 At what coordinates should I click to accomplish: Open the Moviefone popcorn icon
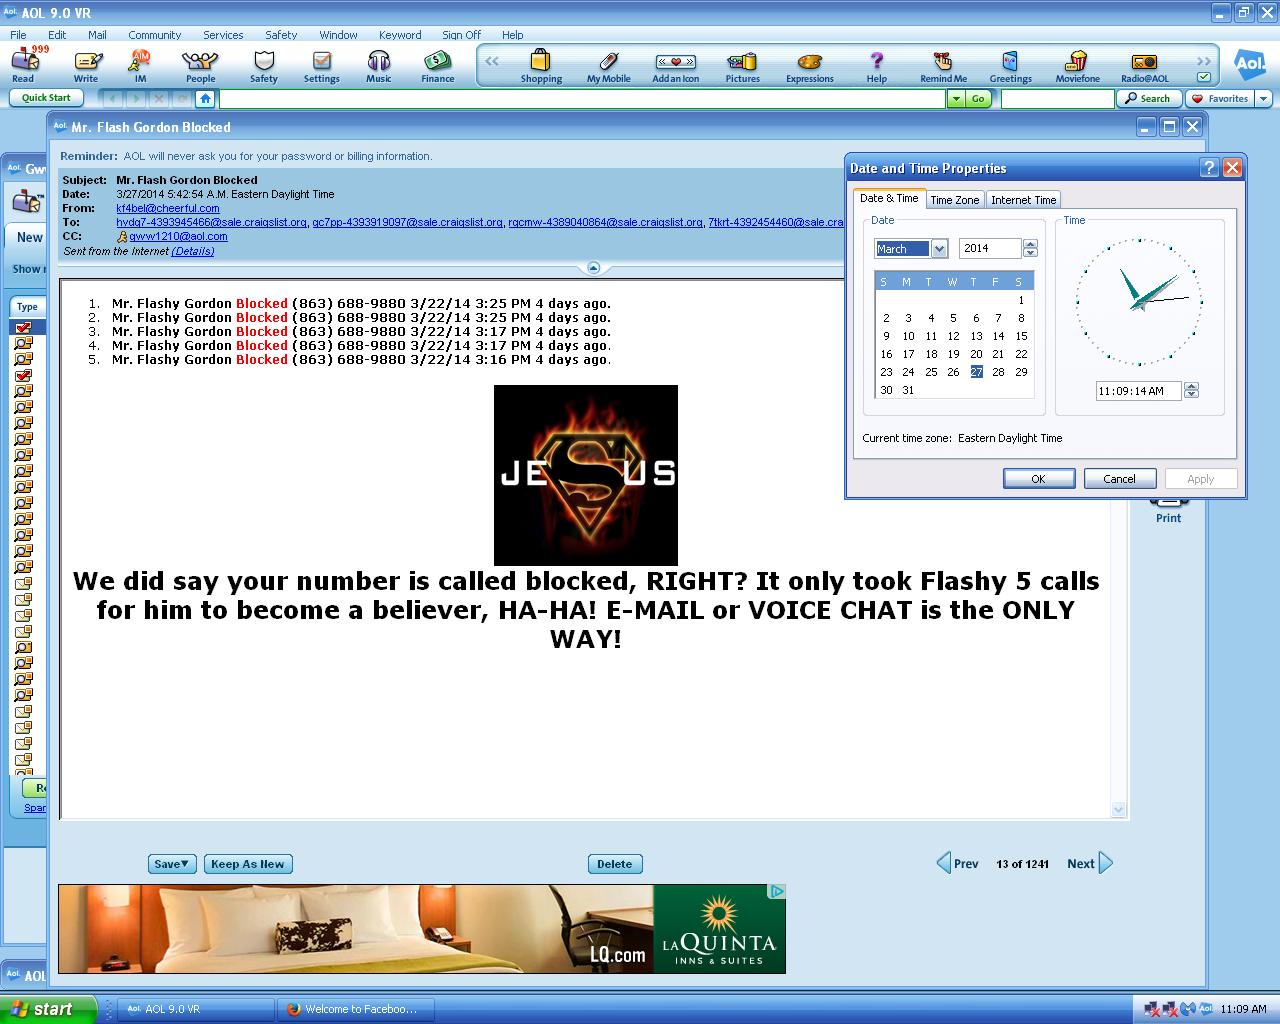point(1077,65)
